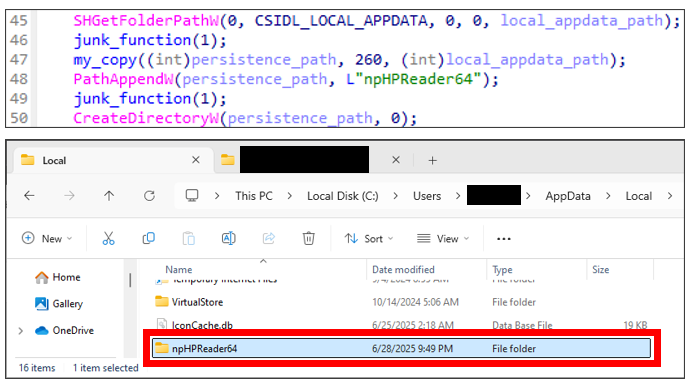The image size is (688, 388).
Task: Open the Sort dropdown
Action: (369, 238)
